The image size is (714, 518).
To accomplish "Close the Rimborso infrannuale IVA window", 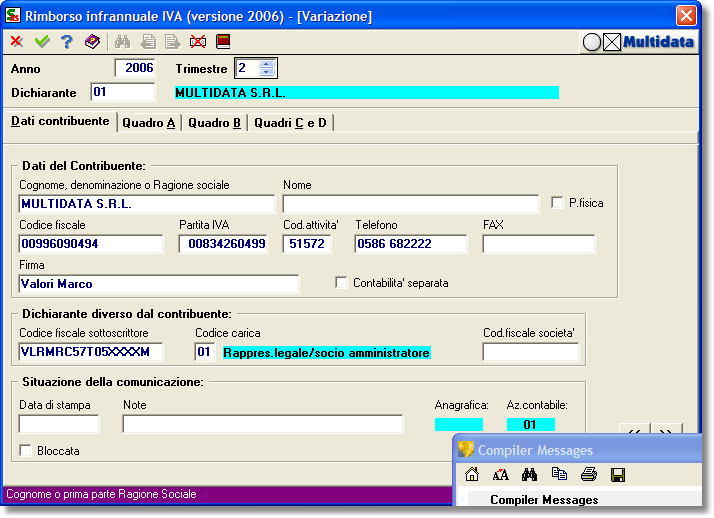I will pos(686,16).
